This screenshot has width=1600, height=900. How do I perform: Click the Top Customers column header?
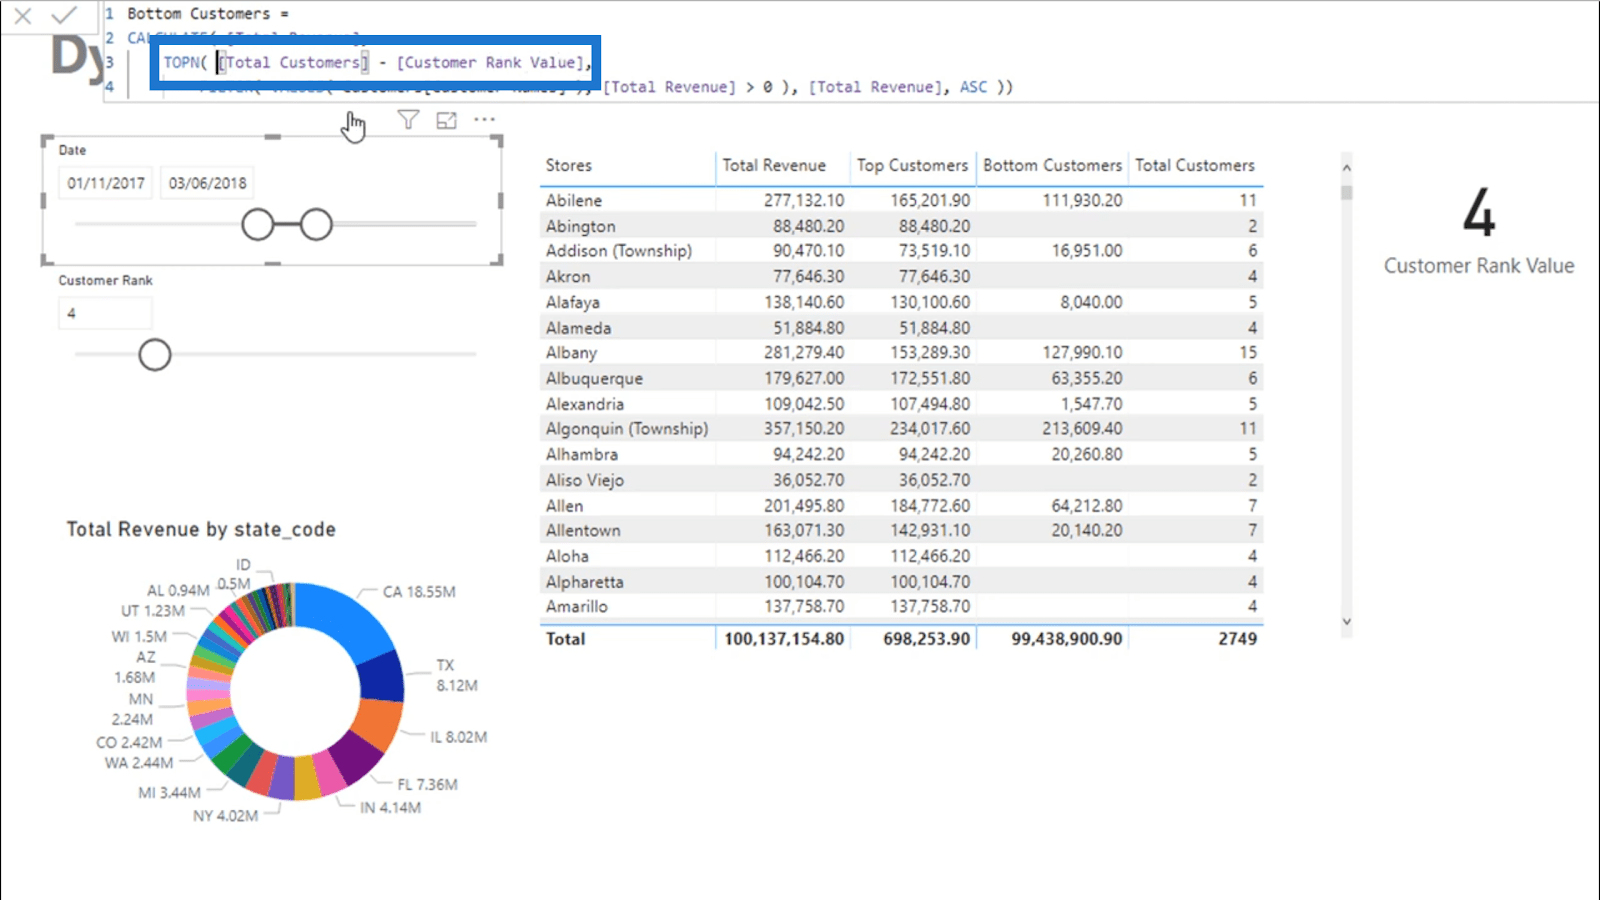point(912,166)
